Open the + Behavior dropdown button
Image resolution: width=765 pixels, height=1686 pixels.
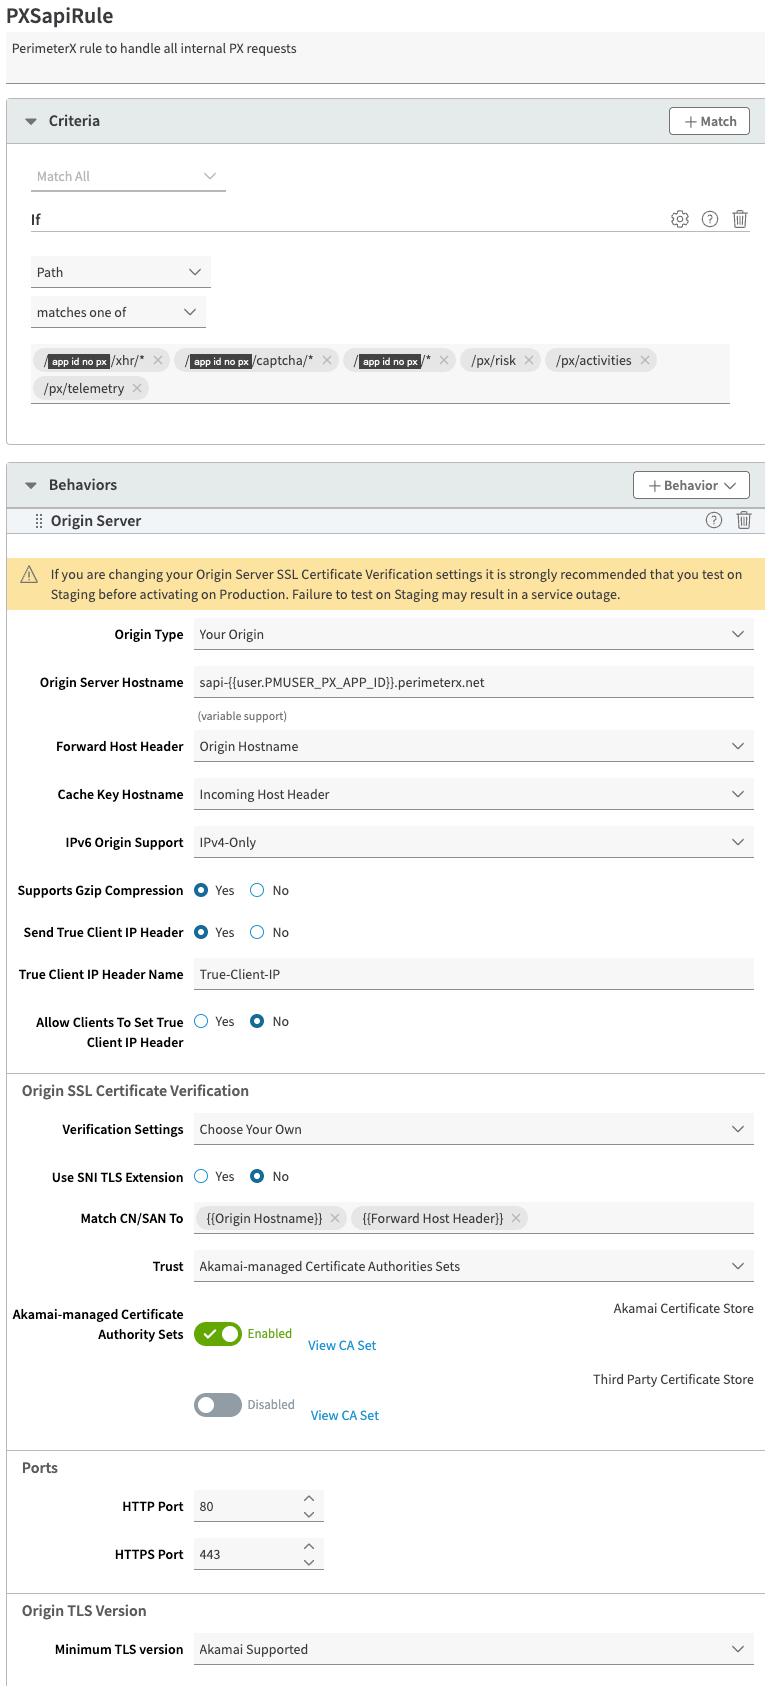[x=691, y=485]
